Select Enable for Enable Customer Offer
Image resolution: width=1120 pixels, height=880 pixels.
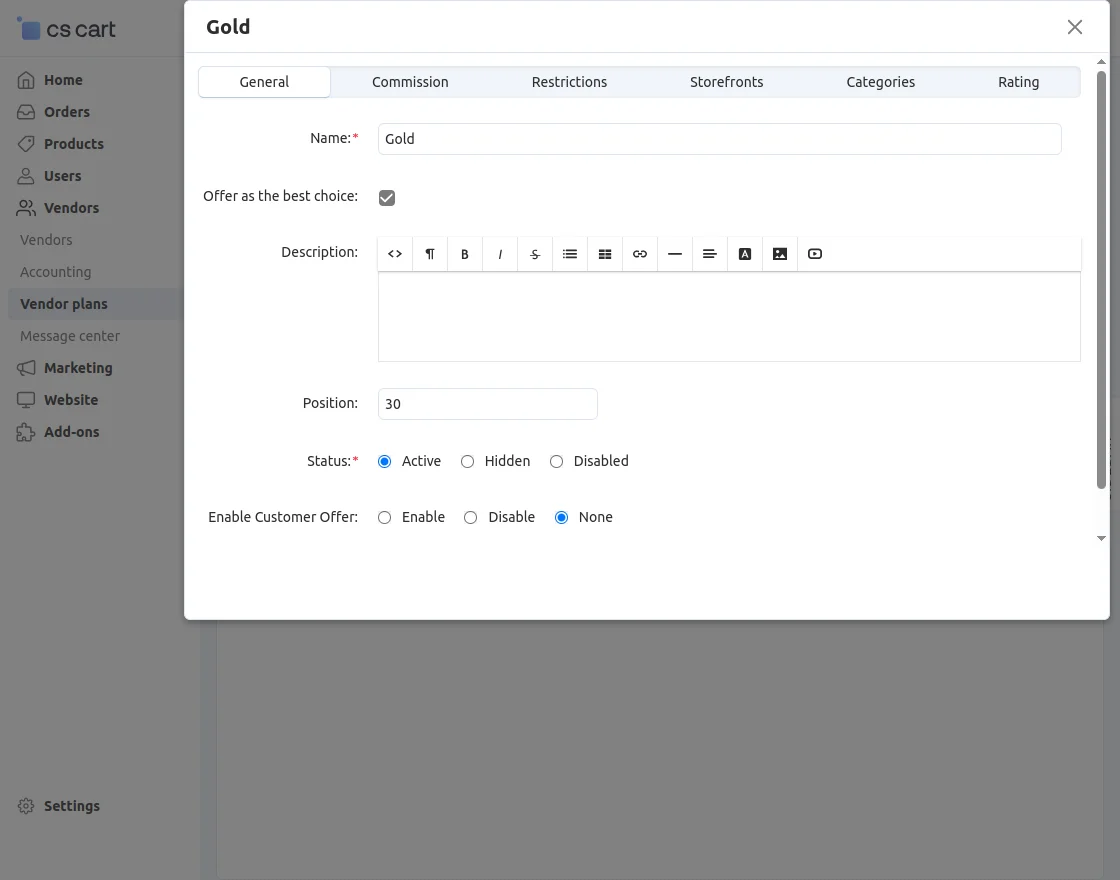384,518
